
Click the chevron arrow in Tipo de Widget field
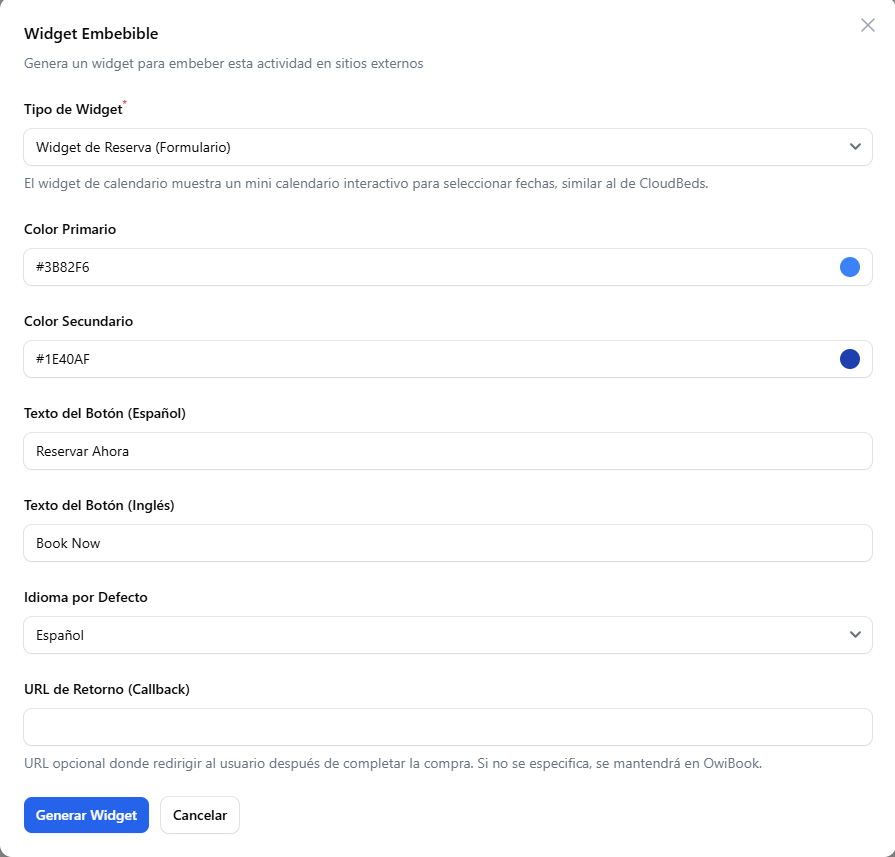pyautogui.click(x=855, y=147)
